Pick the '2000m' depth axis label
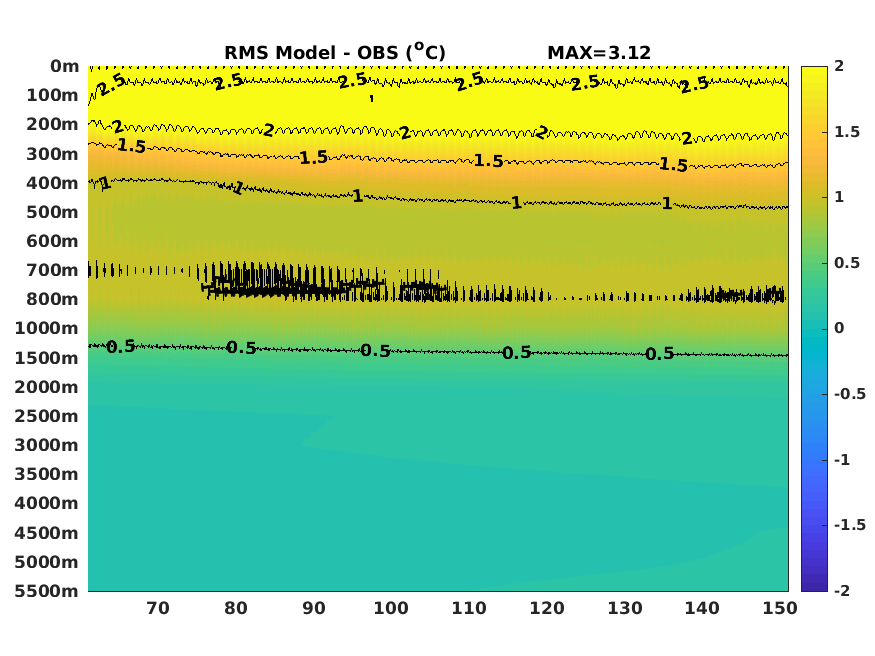The height and width of the screenshot is (656, 875). (x=47, y=387)
